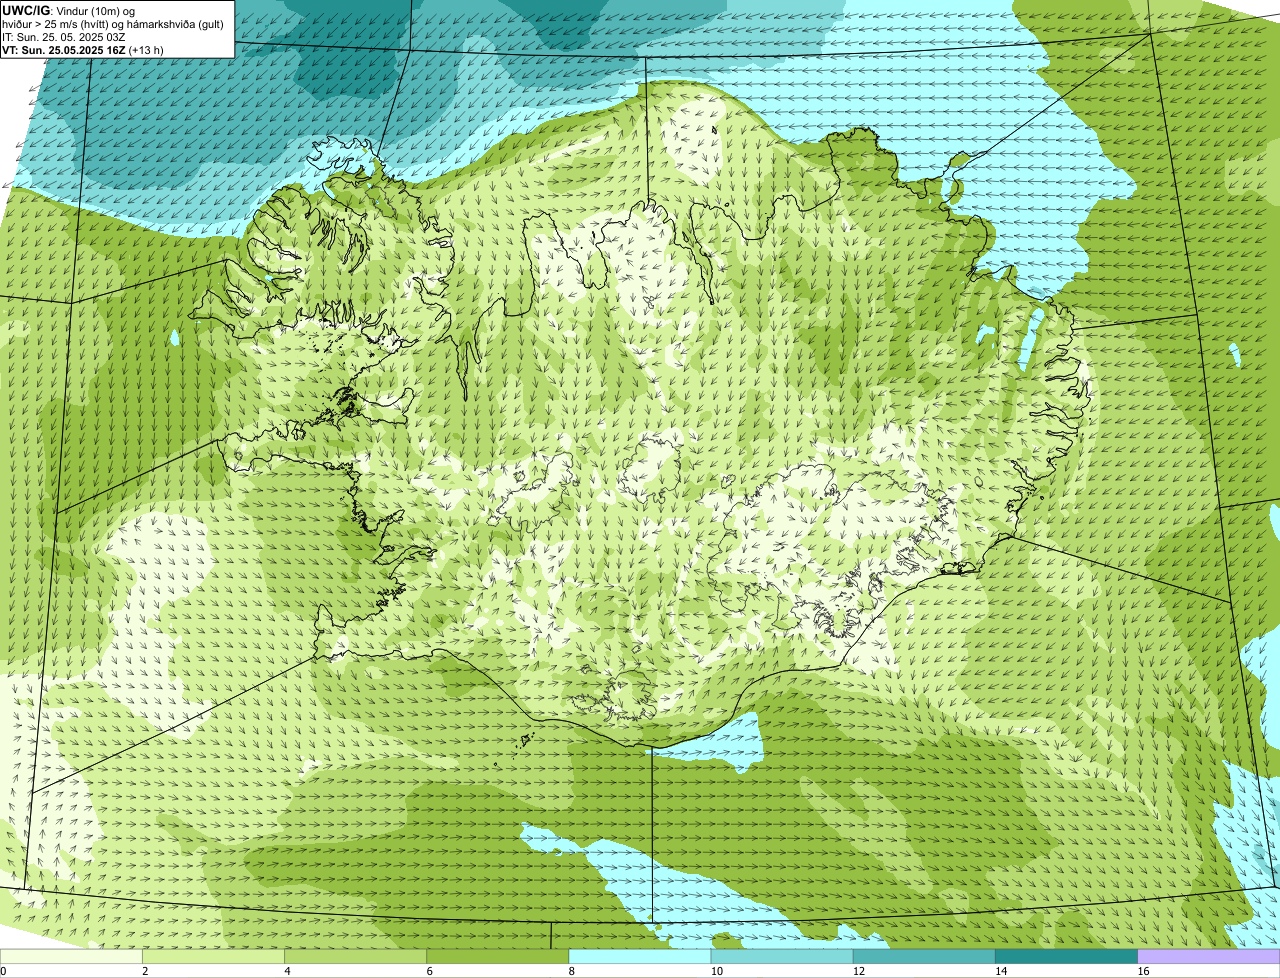This screenshot has width=1280, height=978.
Task: Click the 'VT: Sun. 25.05.2025 16Z (+13 h)' line
Action: point(83,49)
